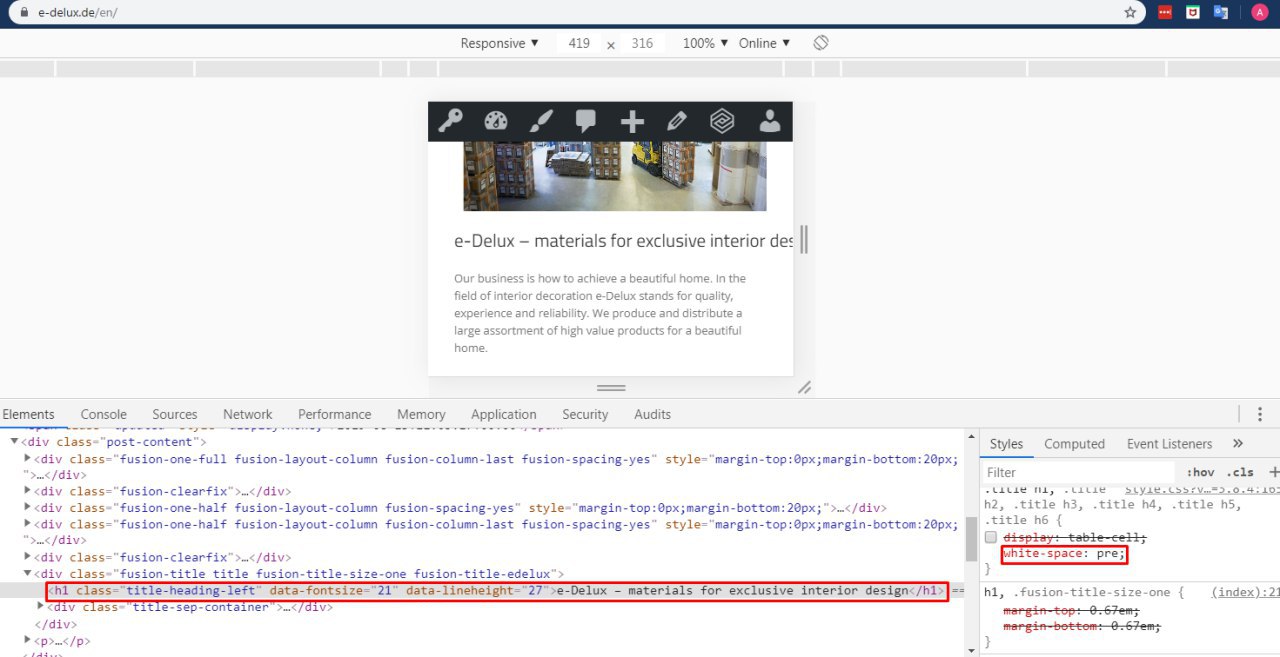This screenshot has height=657, width=1280.
Task: Open the style.css source link
Action: [x=1202, y=489]
